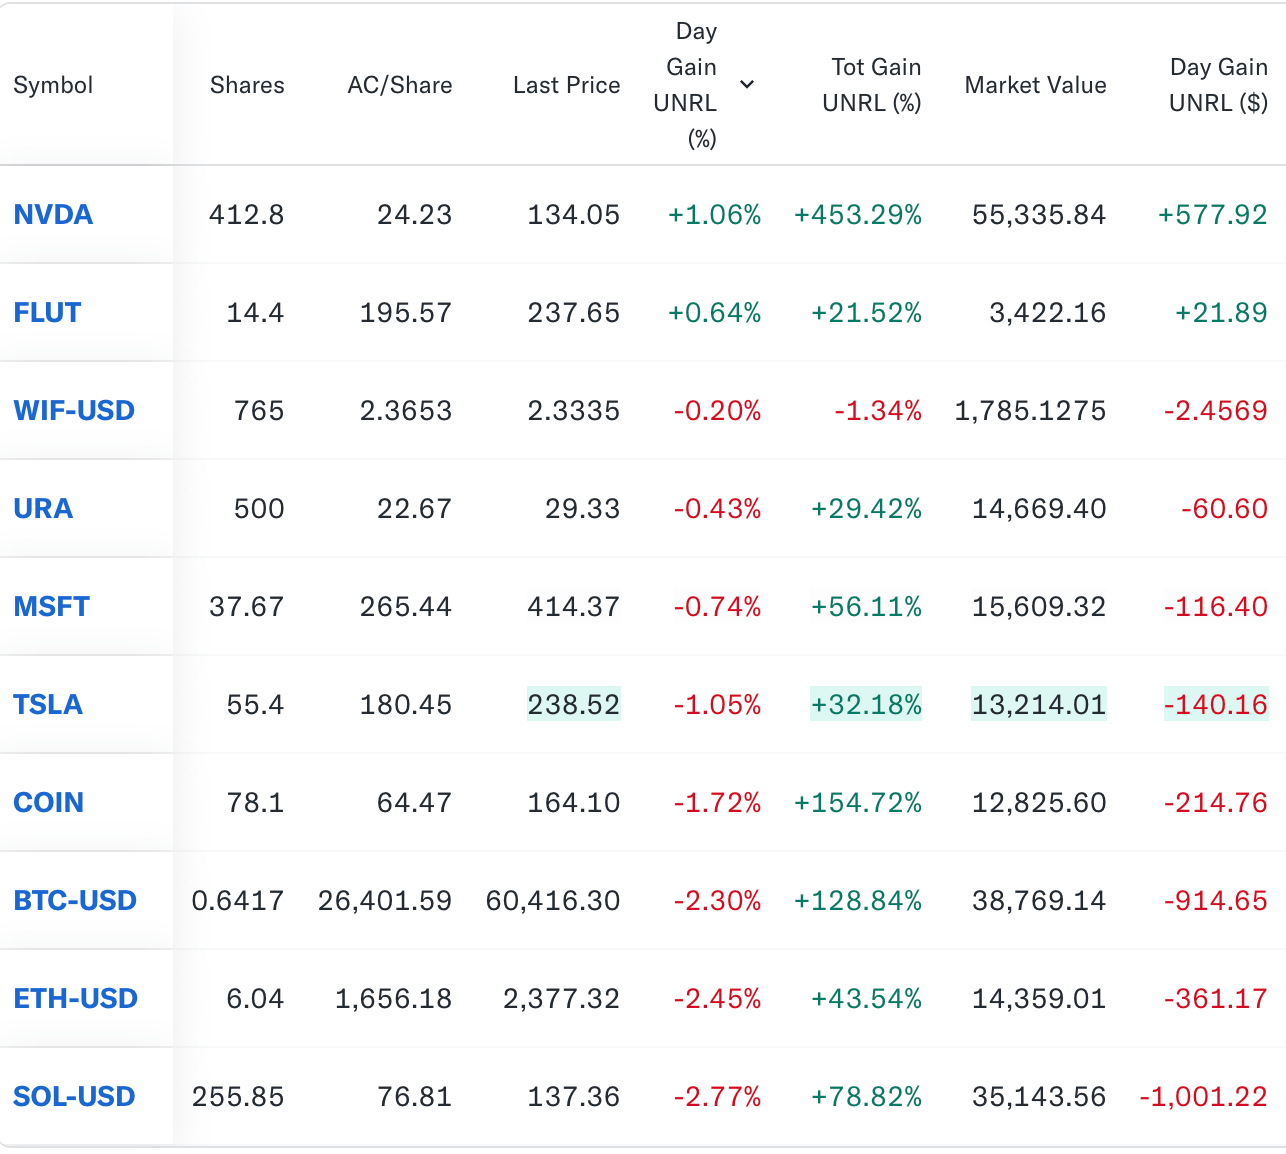This screenshot has height=1154, width=1286.
Task: Select highlighted TSLA last price 238.52
Action: (574, 705)
